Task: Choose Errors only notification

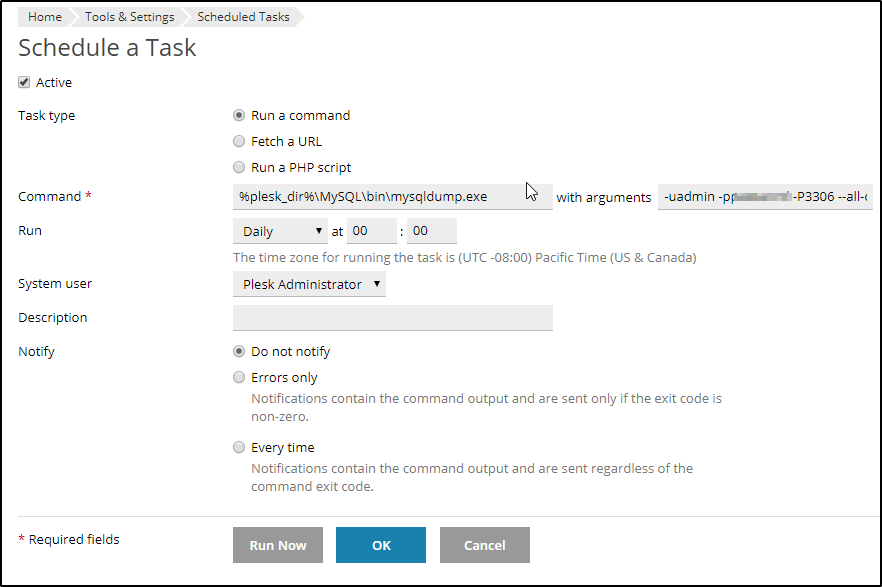Action: (239, 377)
